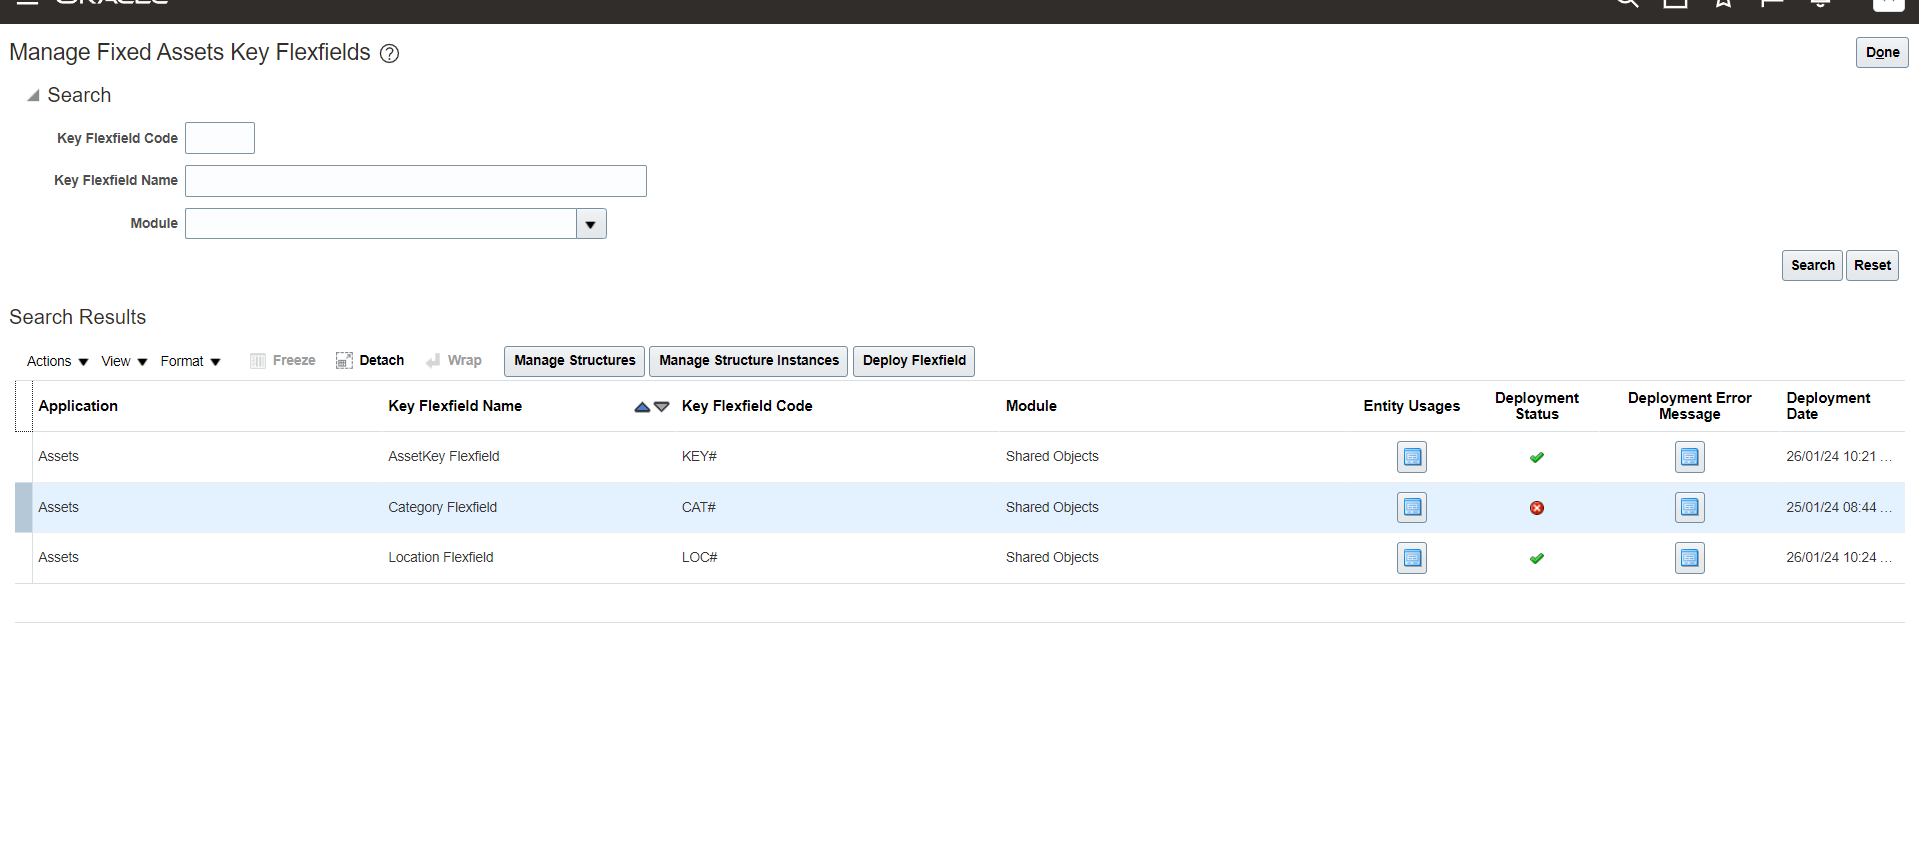The image size is (1919, 856).
Task: Focus the Key Flexfield Code input
Action: [220, 138]
